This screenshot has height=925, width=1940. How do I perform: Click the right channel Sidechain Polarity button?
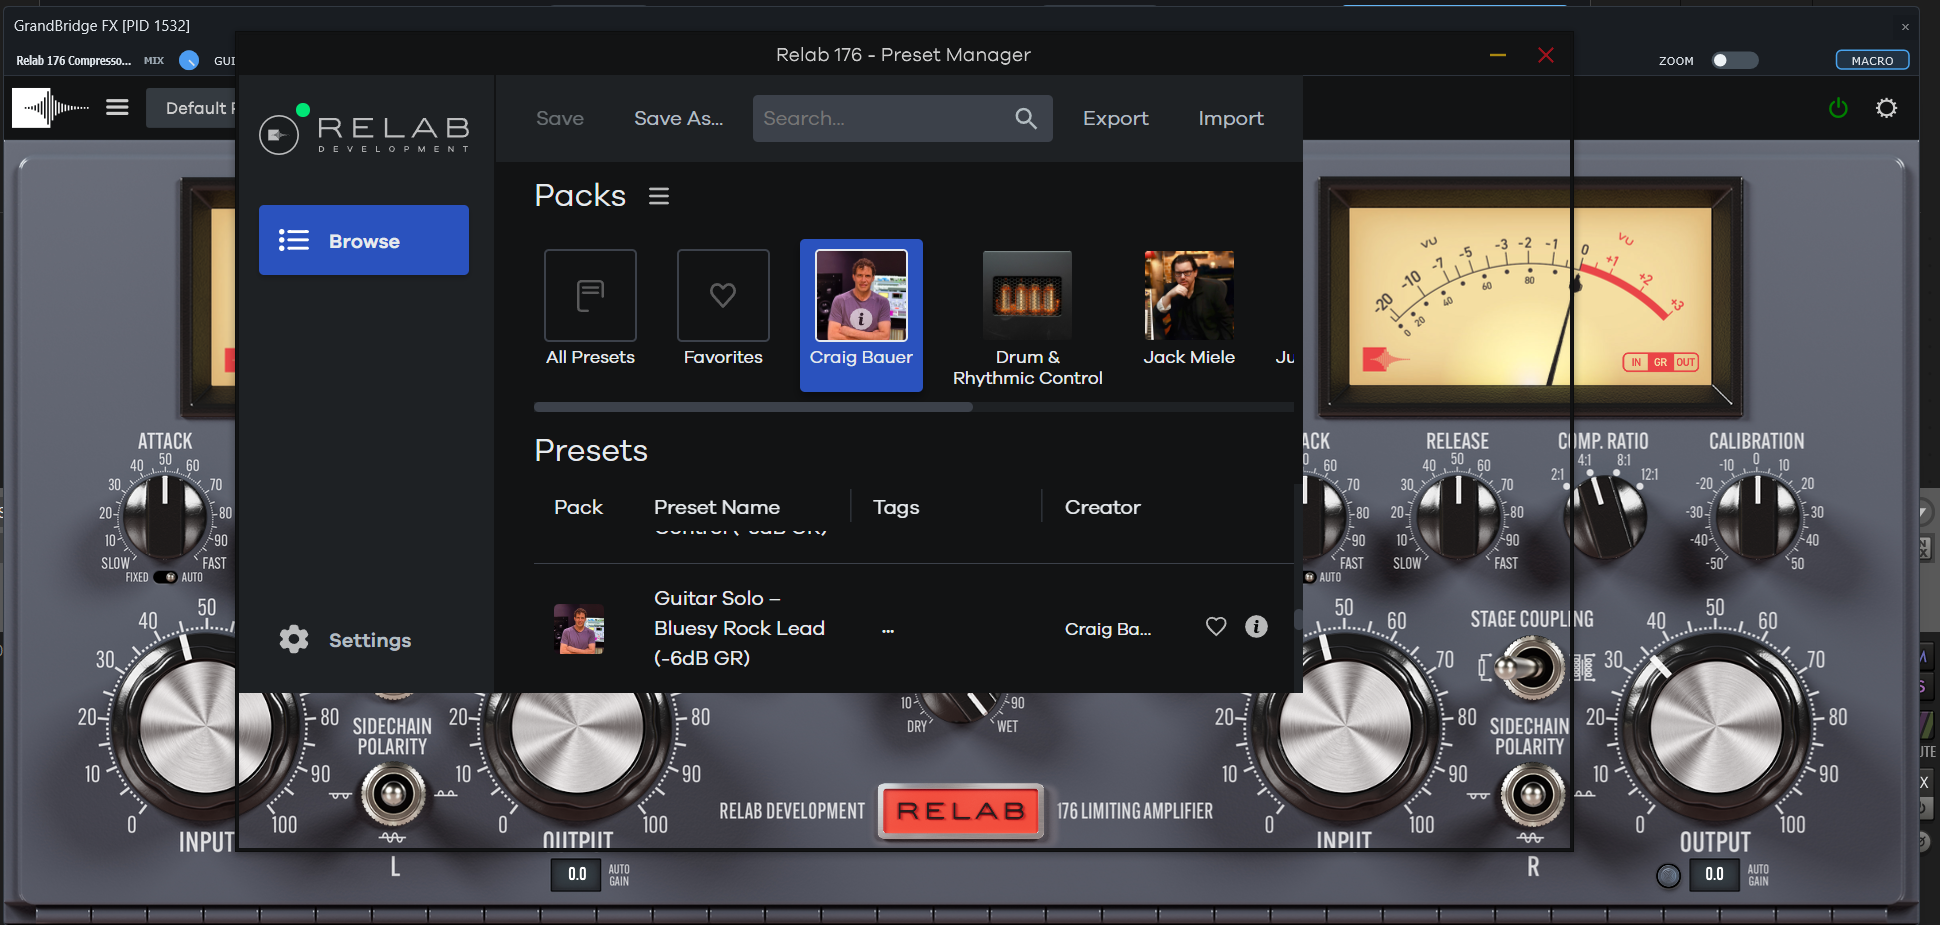click(1532, 795)
